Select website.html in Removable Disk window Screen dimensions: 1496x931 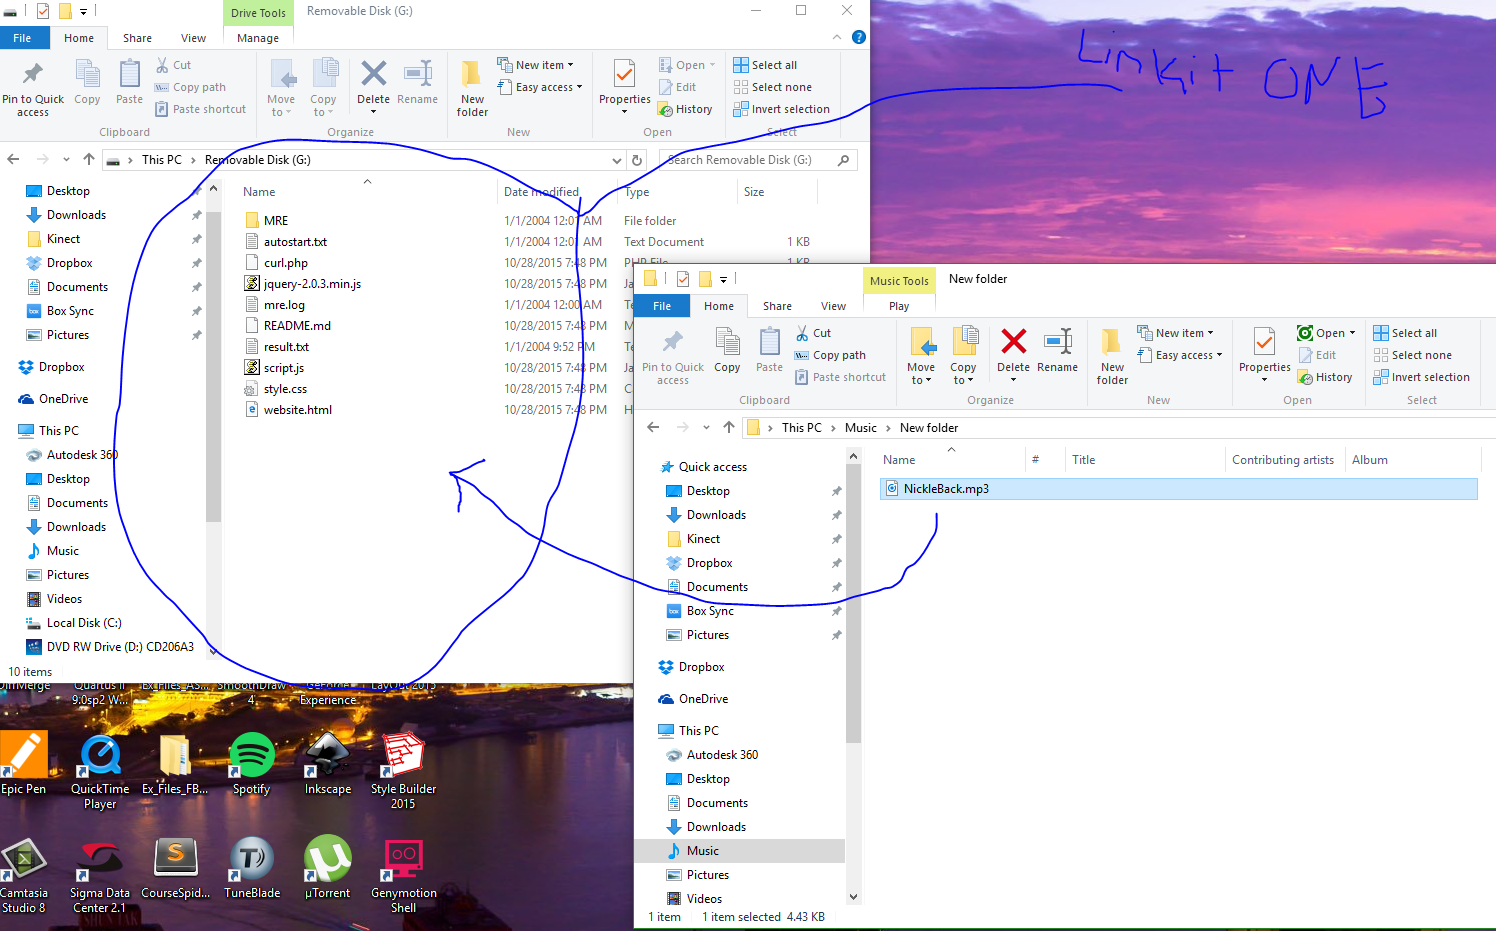298,410
